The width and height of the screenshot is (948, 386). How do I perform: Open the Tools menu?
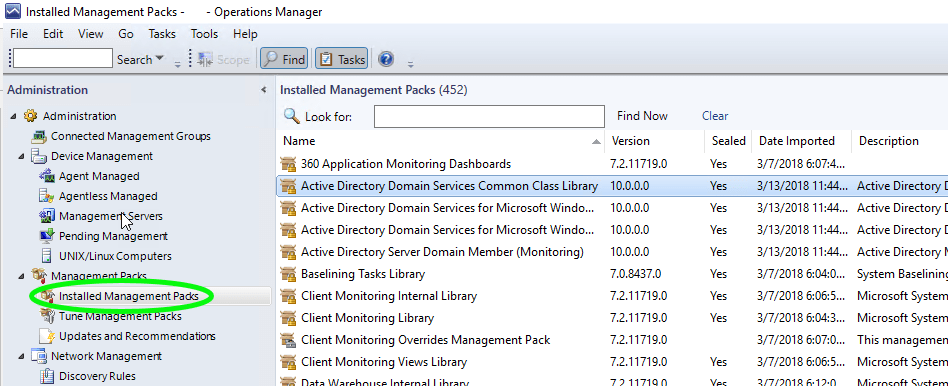[204, 34]
